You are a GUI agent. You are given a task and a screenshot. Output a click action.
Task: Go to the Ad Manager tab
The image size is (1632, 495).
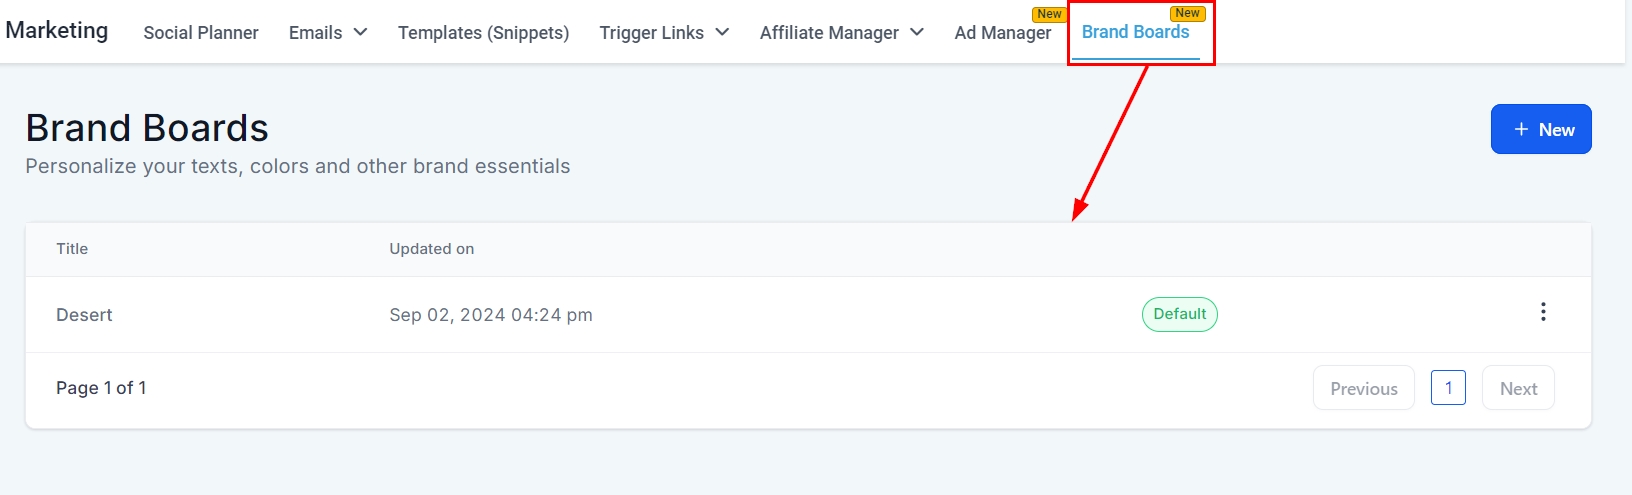pyautogui.click(x=1002, y=33)
